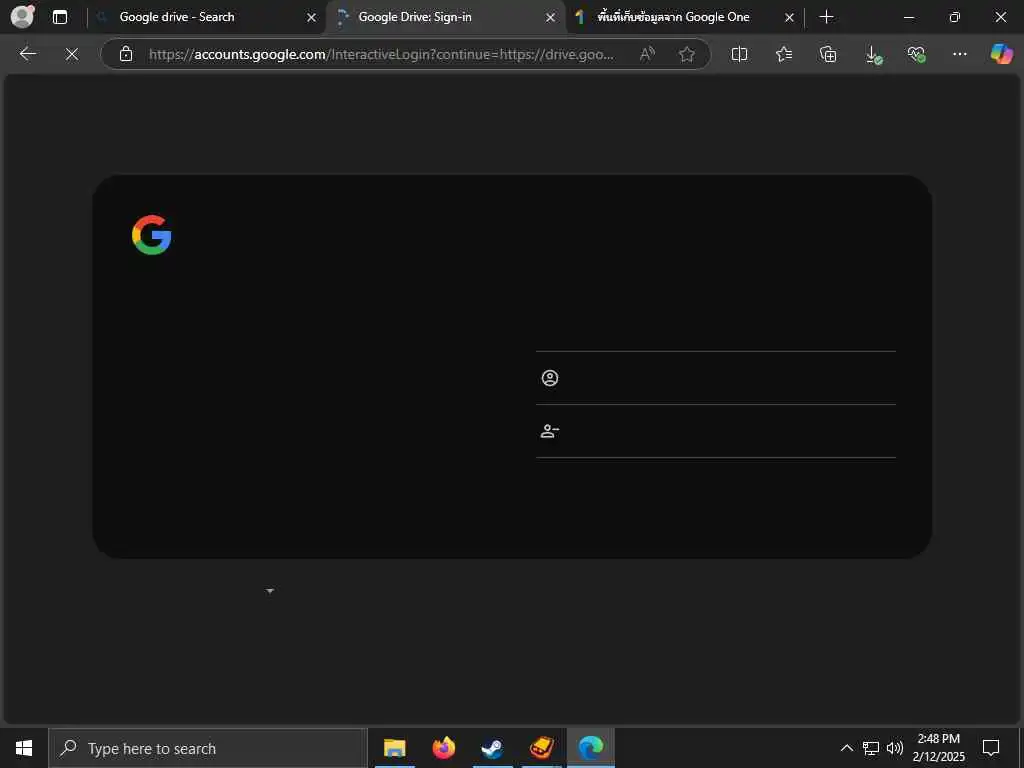
Task: Minimize the Edge browser window
Action: (x=908, y=17)
